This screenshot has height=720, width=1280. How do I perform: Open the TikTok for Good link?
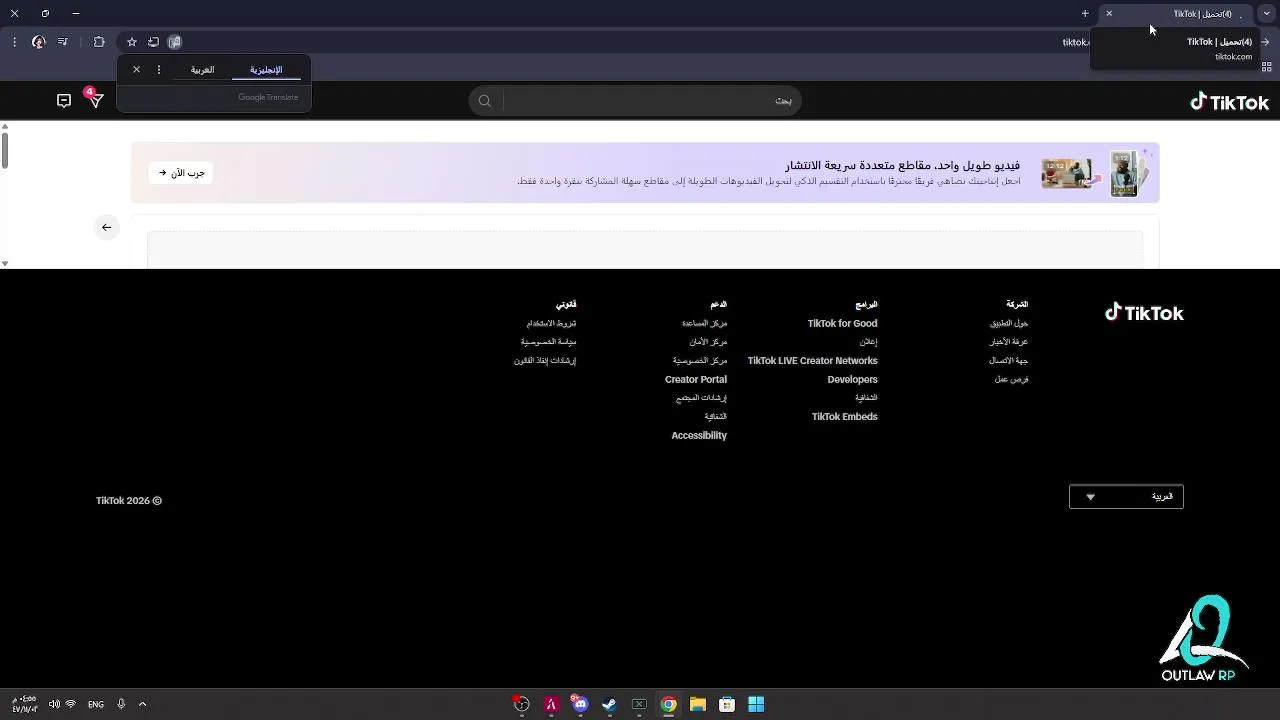point(842,324)
